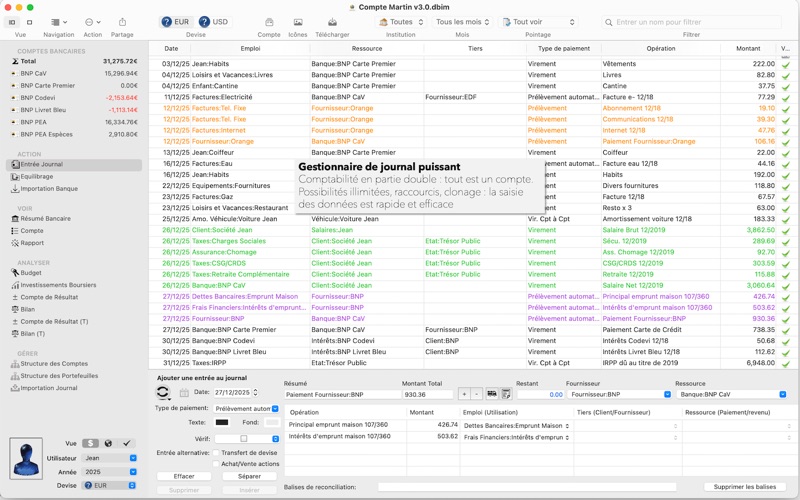This screenshot has height=500, width=800.
Task: Open the Navigation toolbar menu
Action: [59, 22]
